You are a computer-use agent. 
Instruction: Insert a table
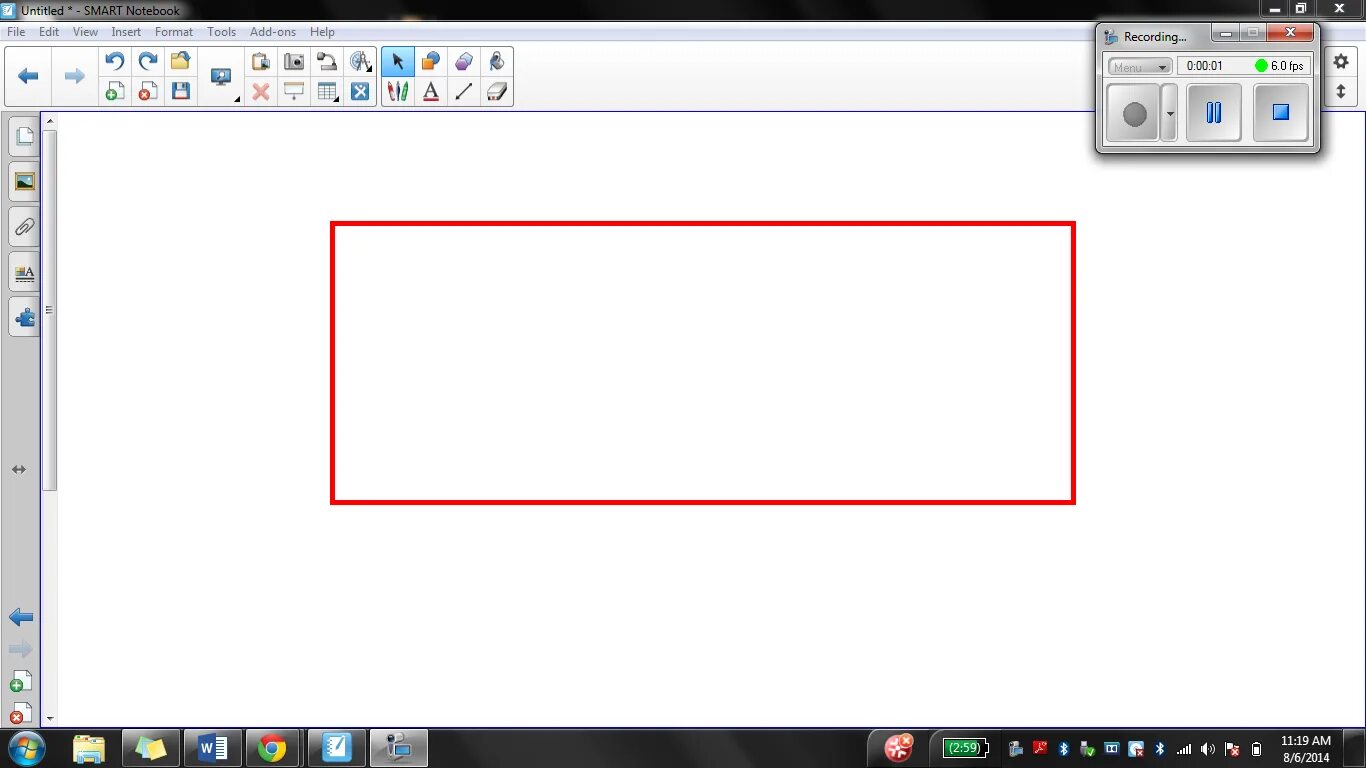[327, 92]
